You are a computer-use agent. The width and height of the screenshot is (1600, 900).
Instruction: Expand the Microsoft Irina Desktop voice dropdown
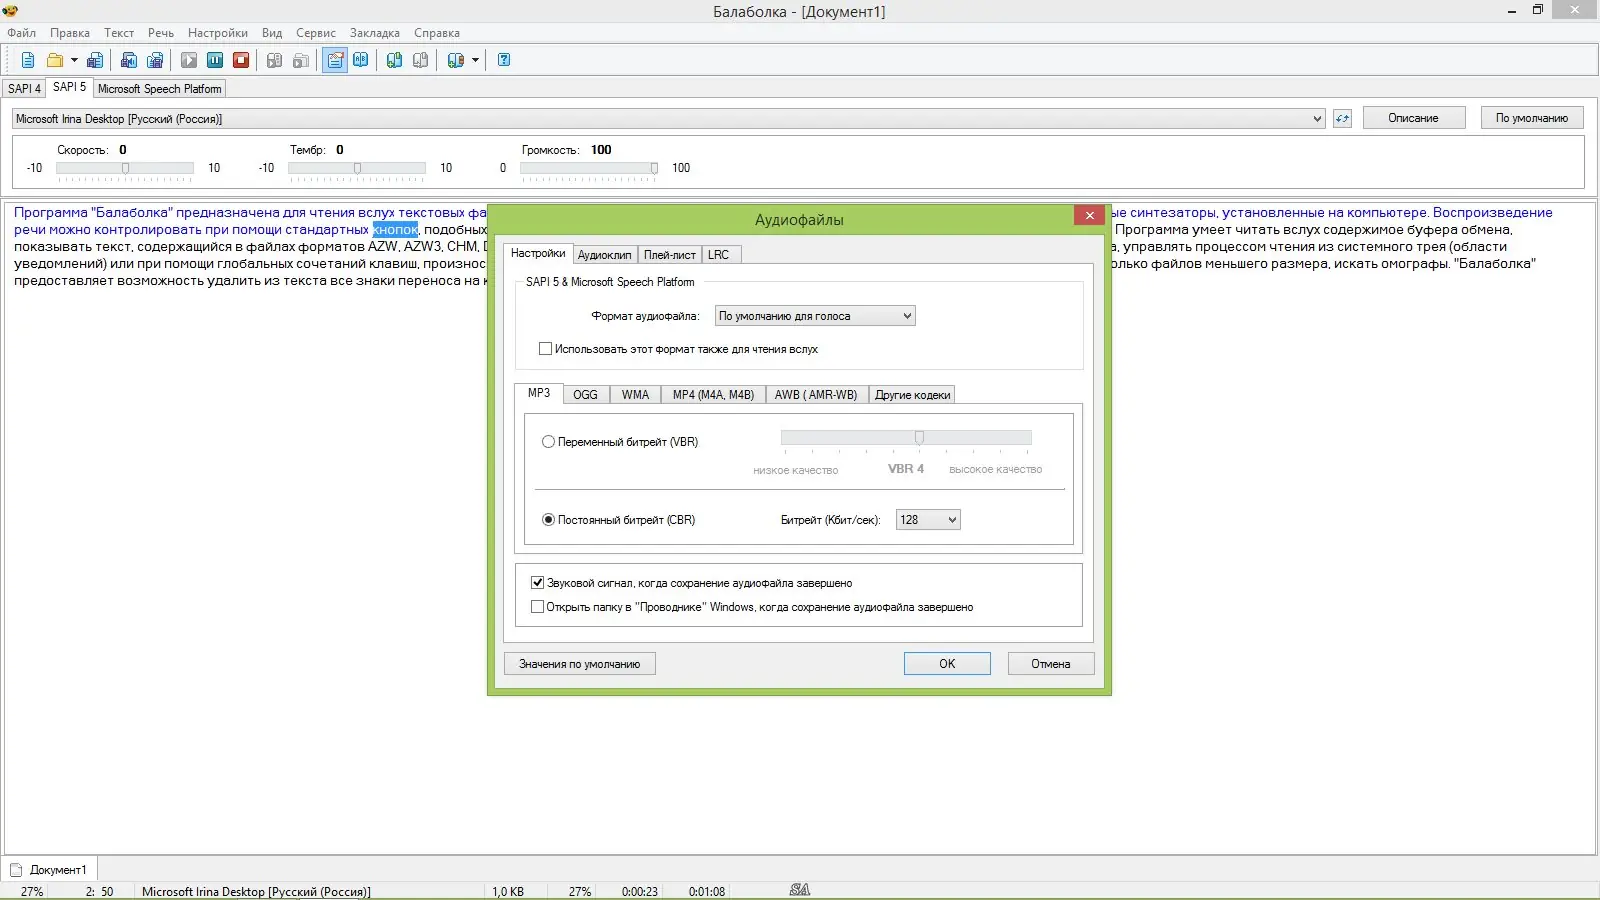point(1317,119)
